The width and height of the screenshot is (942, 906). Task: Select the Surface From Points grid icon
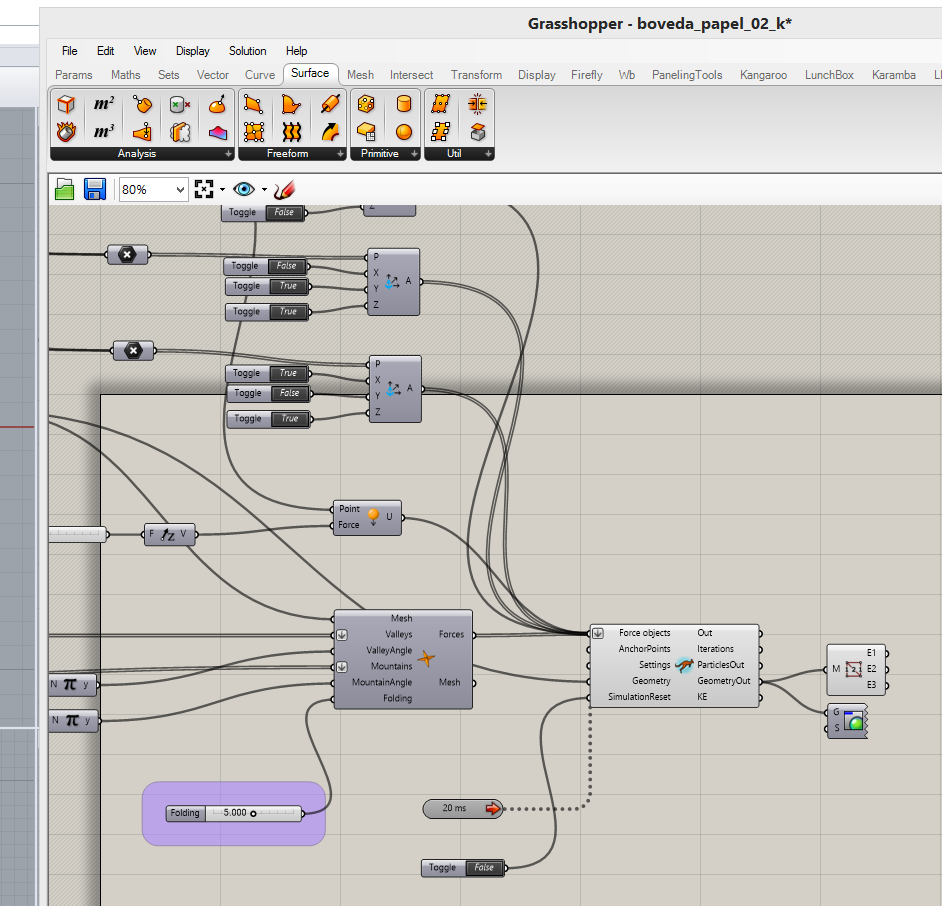point(254,131)
